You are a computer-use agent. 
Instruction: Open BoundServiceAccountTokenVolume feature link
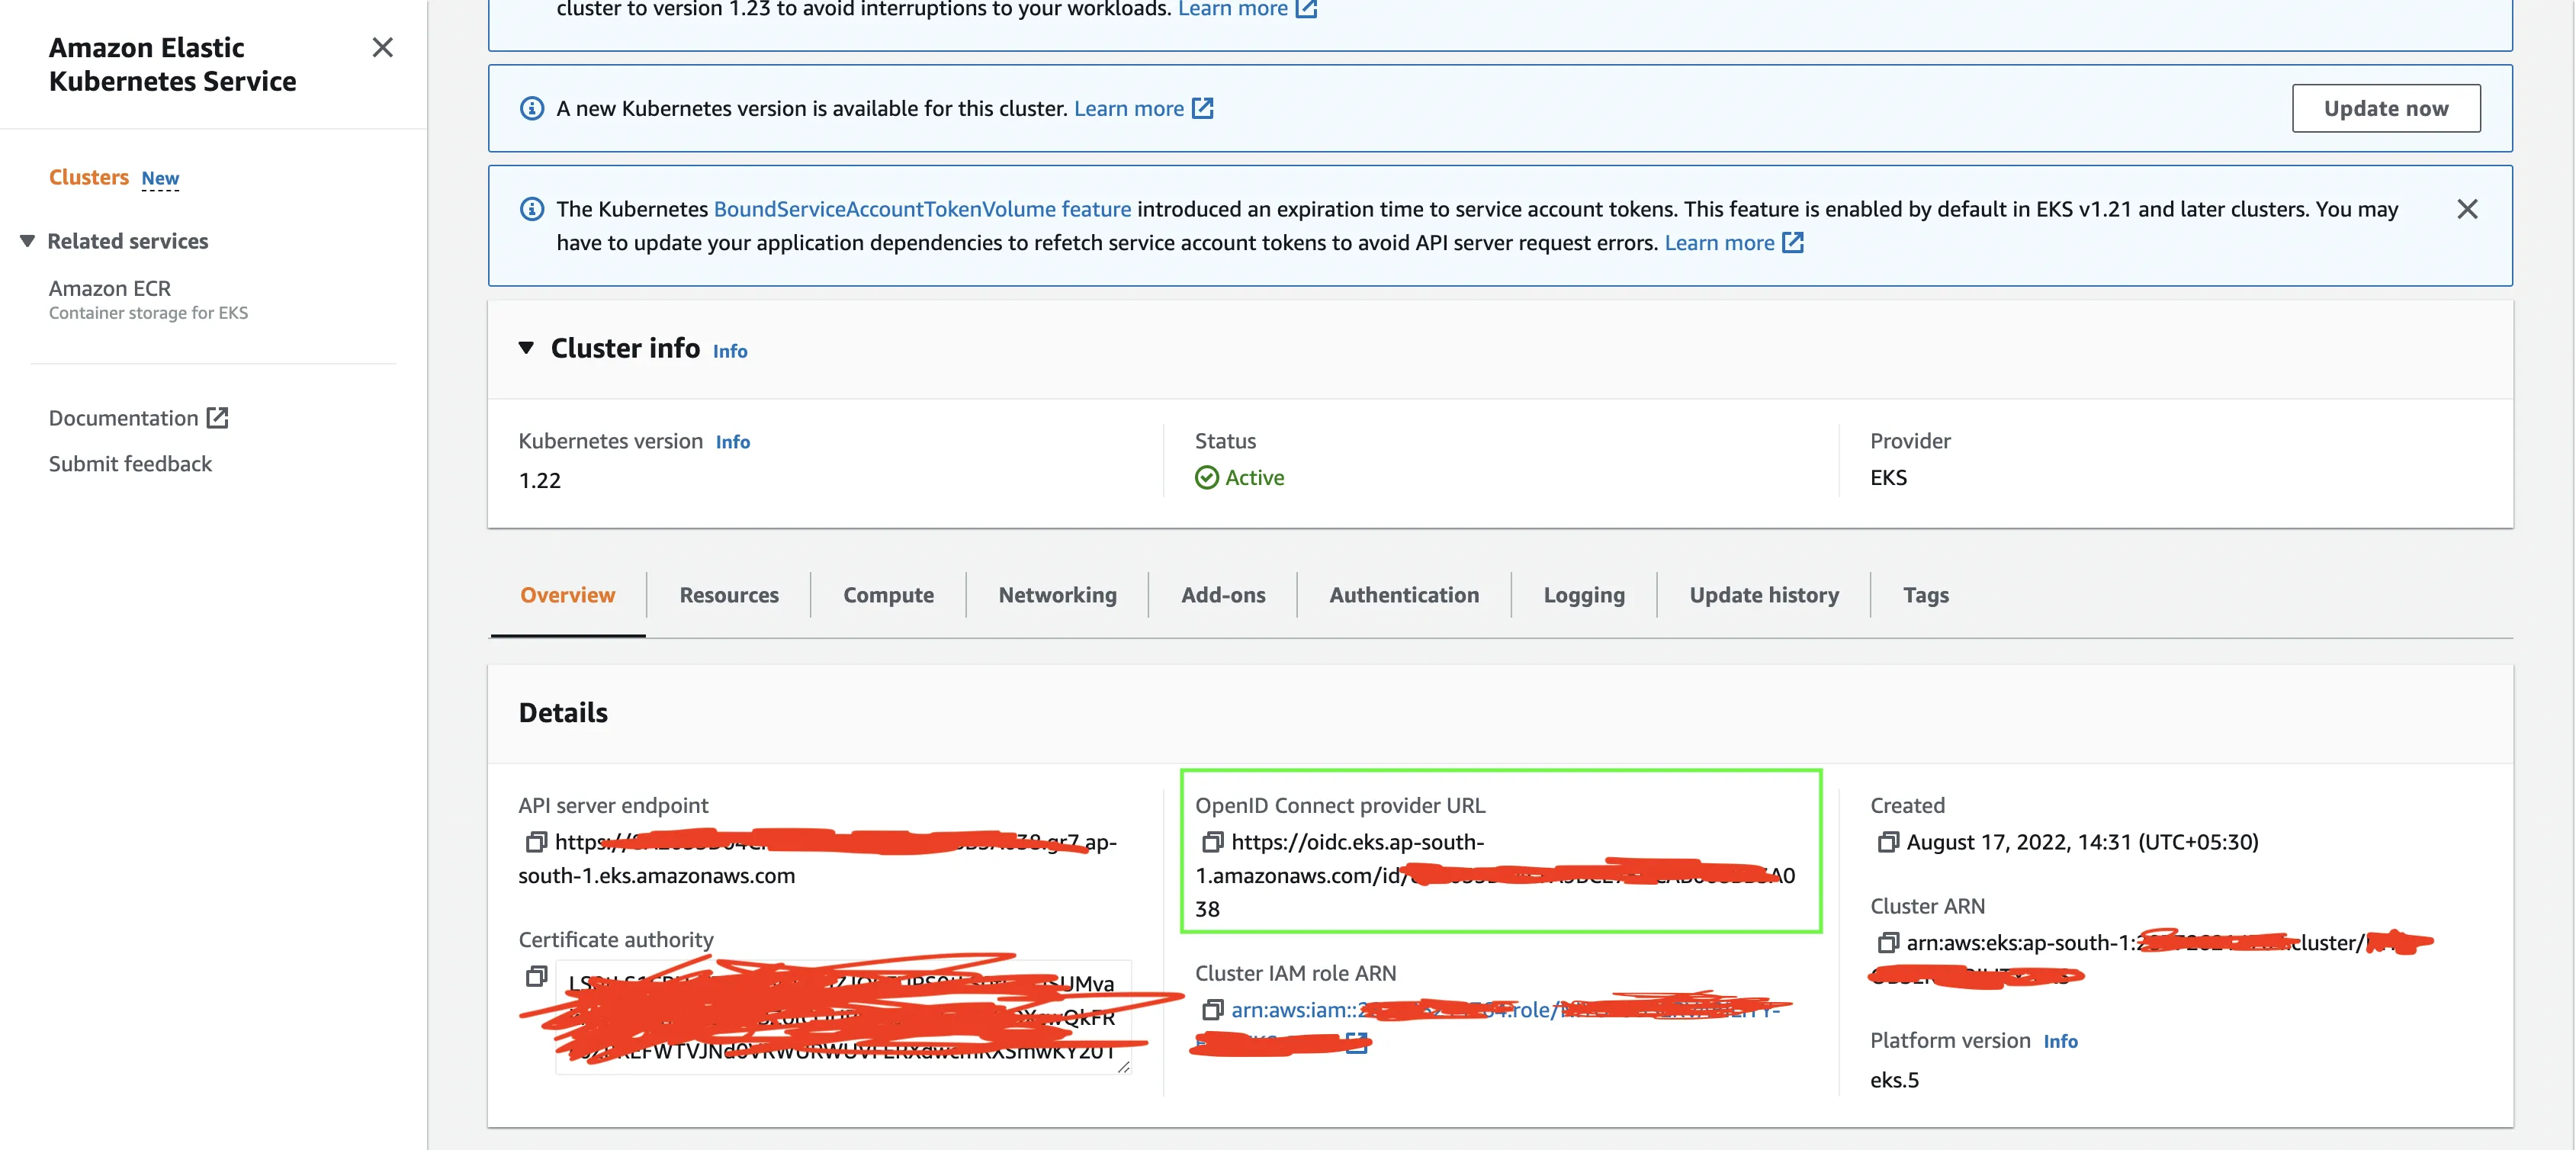click(922, 209)
